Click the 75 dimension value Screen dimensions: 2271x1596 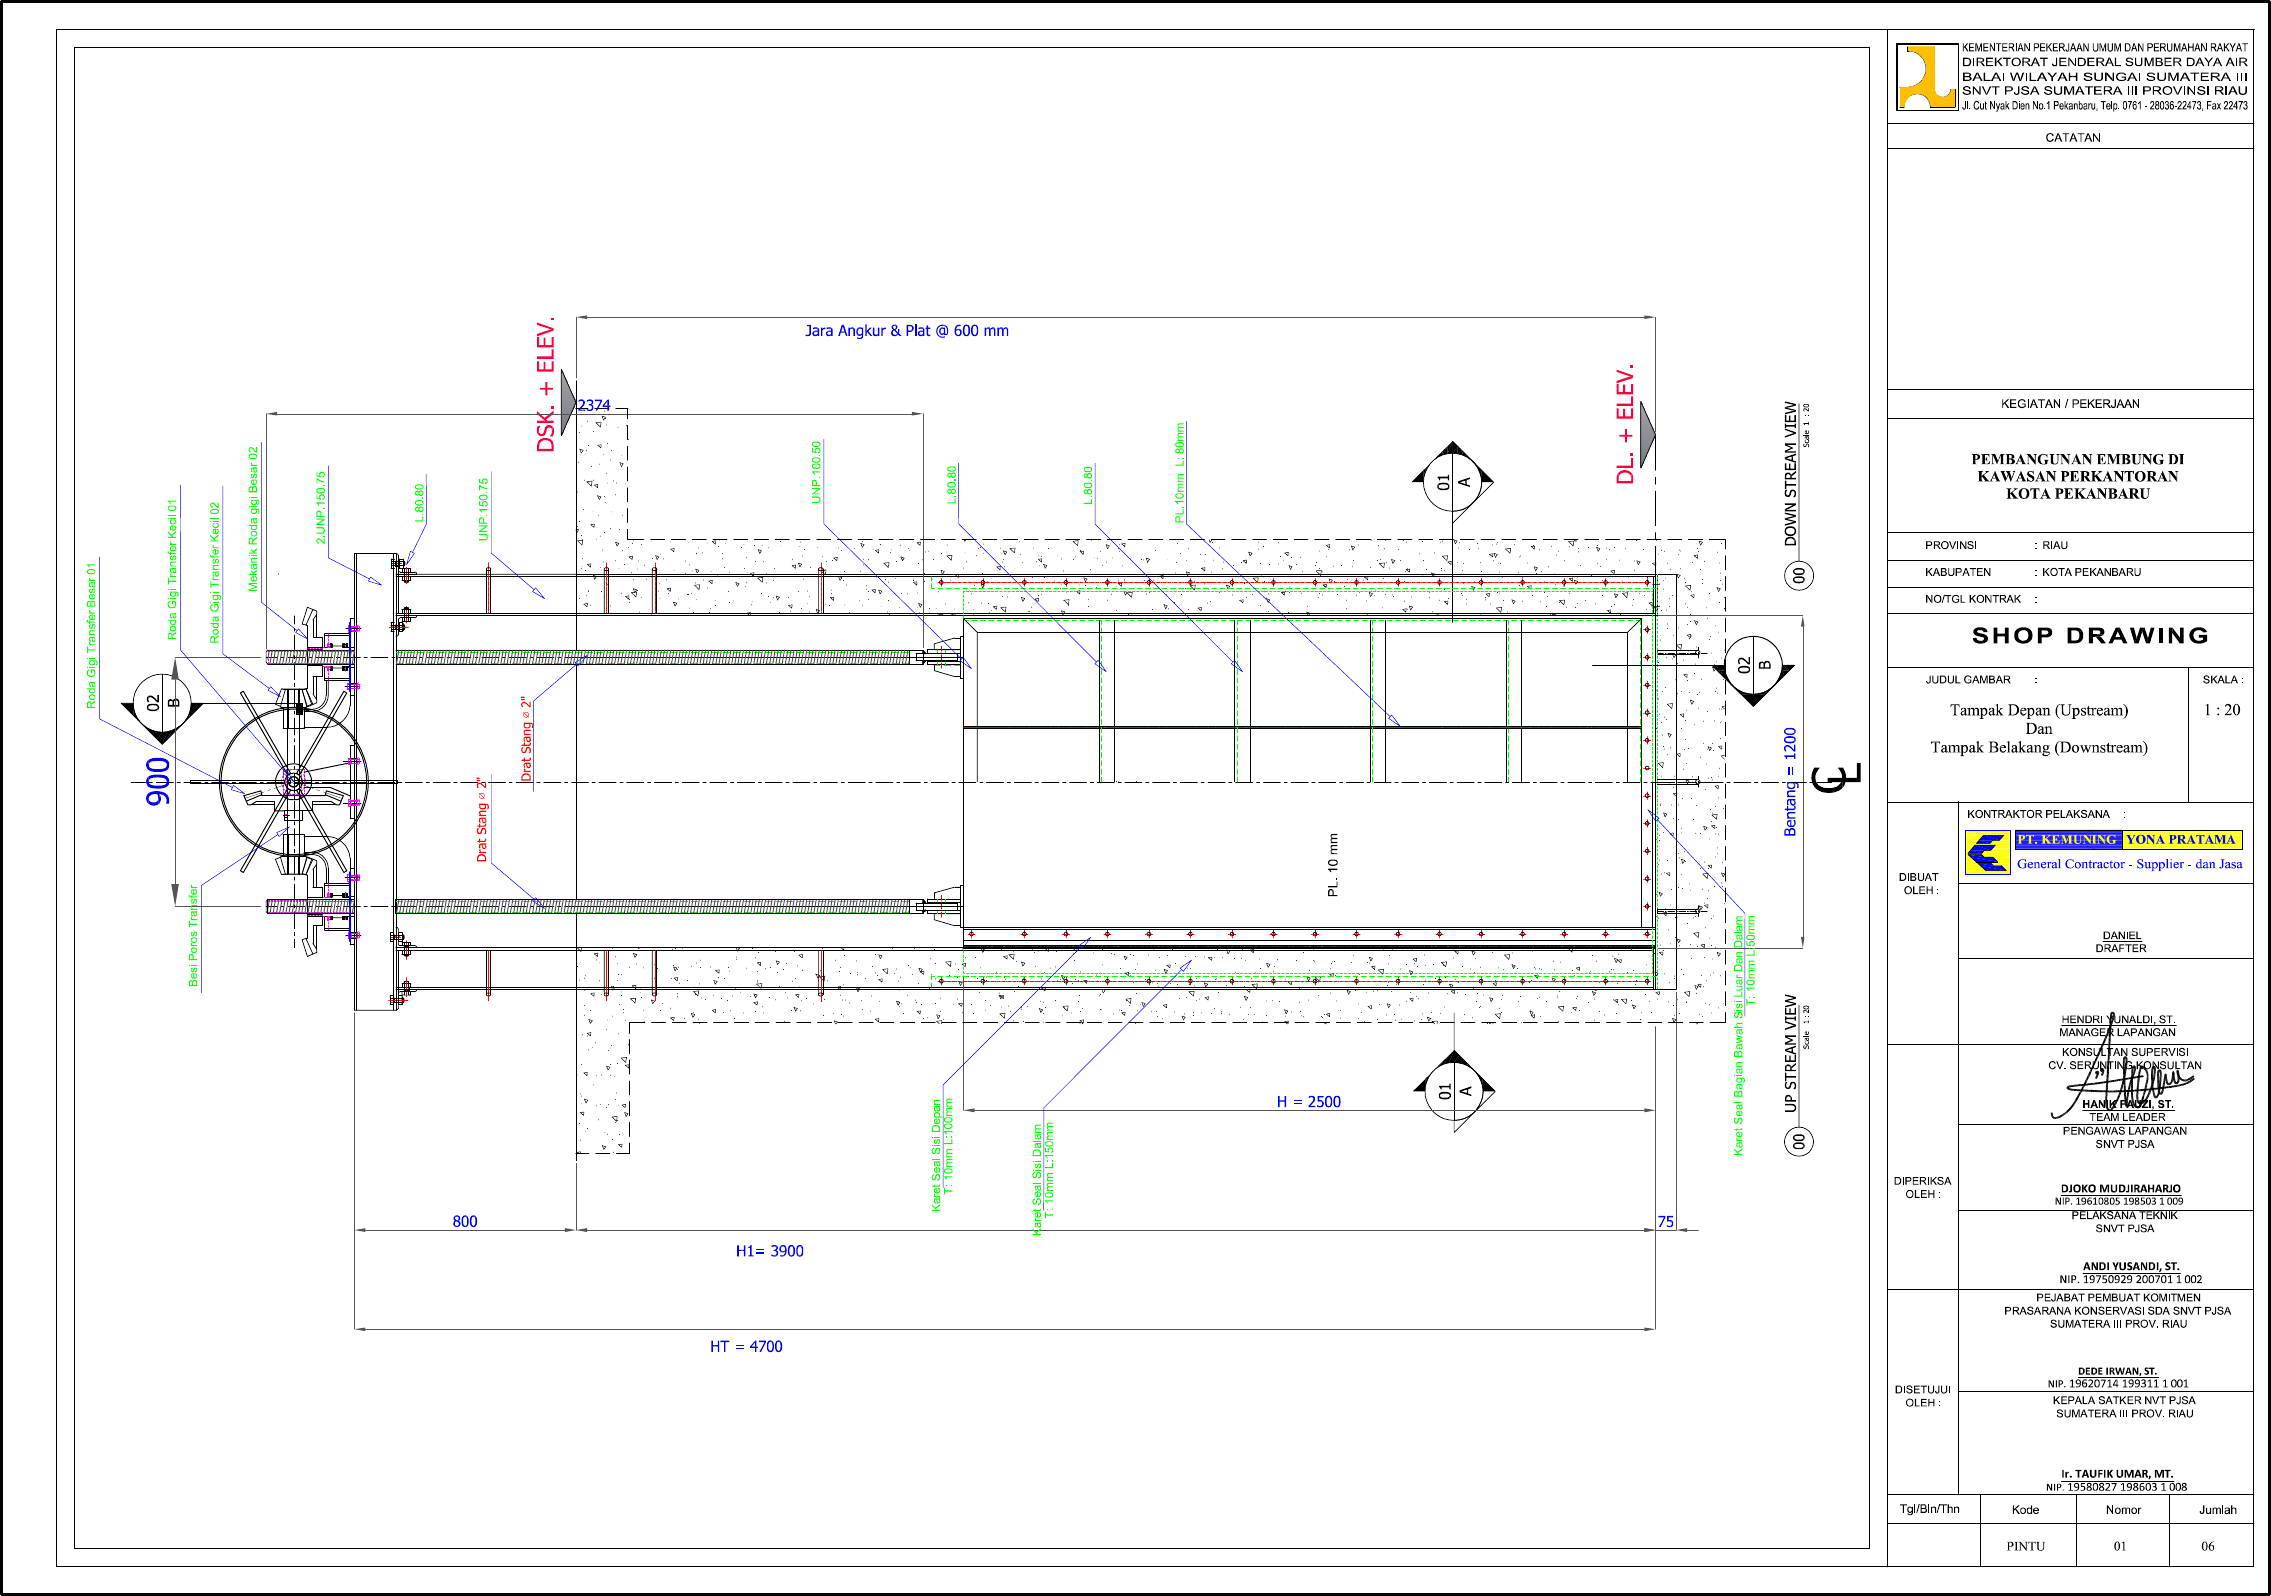pos(1666,1222)
